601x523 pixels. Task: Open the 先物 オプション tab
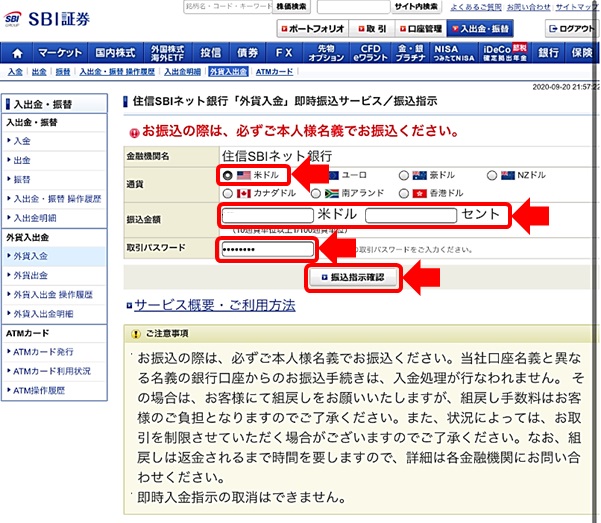pos(326,53)
